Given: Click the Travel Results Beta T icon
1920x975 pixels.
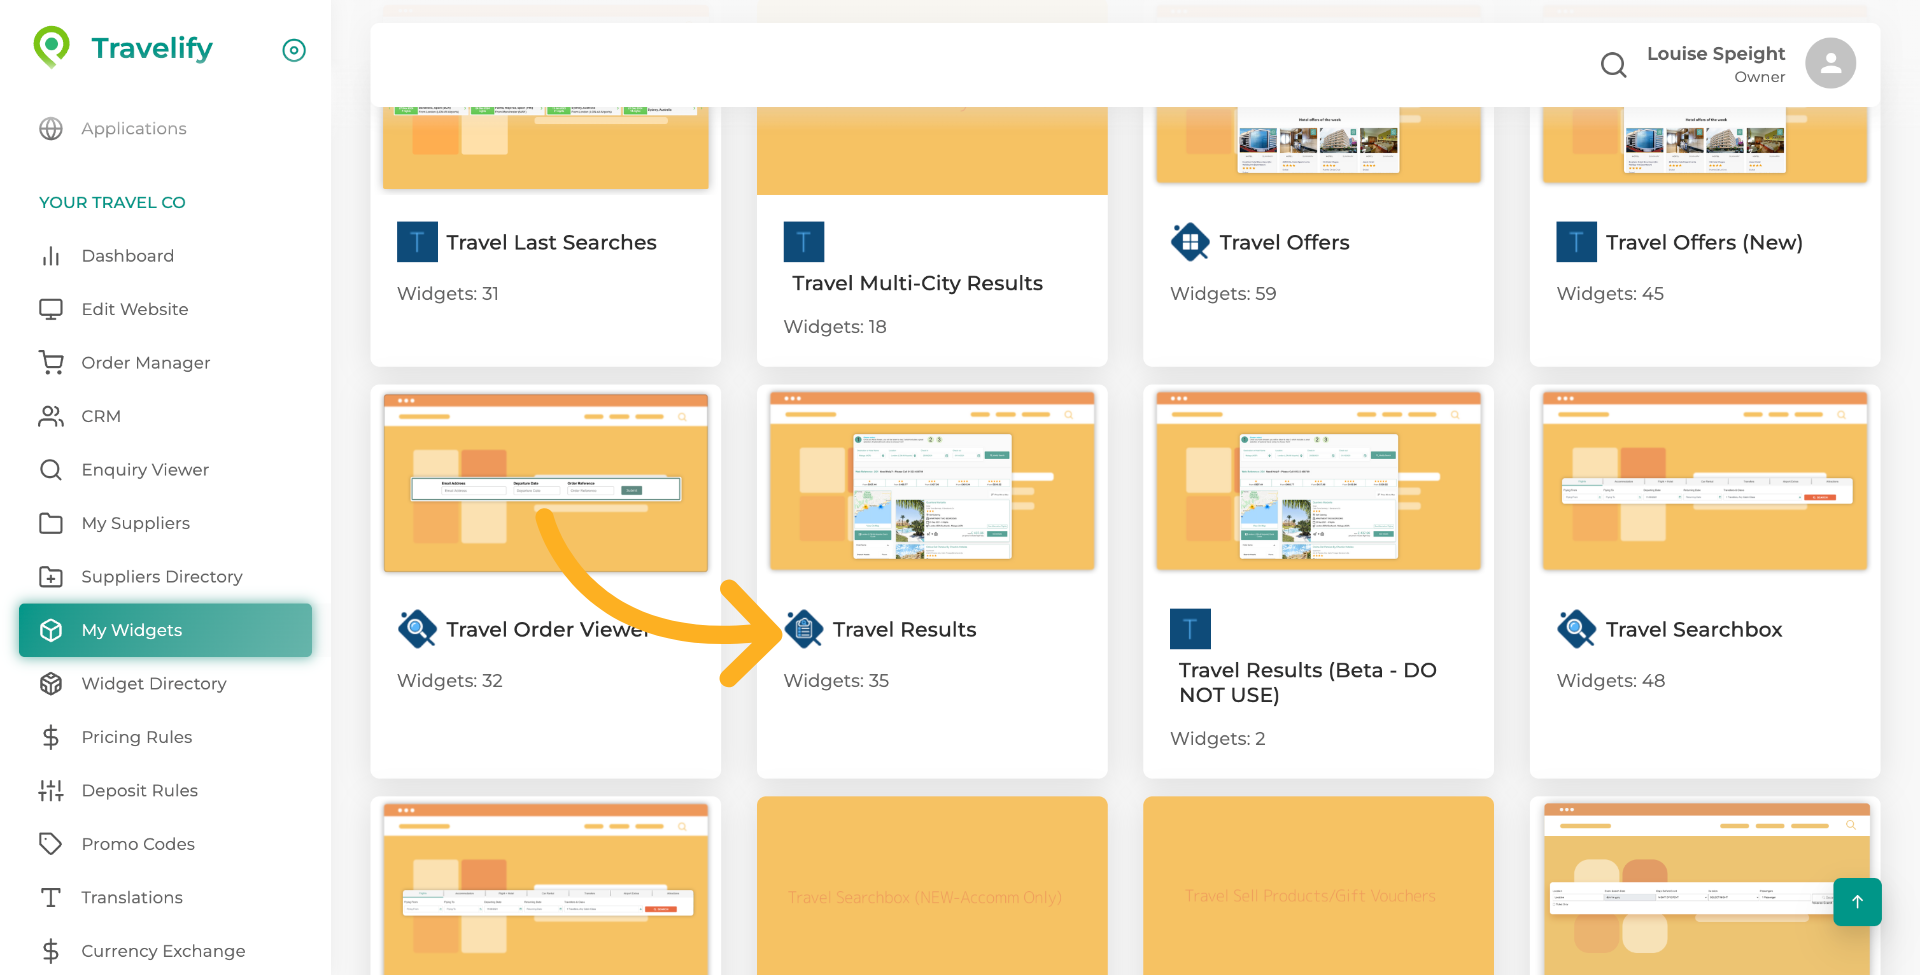Looking at the screenshot, I should click(1190, 629).
